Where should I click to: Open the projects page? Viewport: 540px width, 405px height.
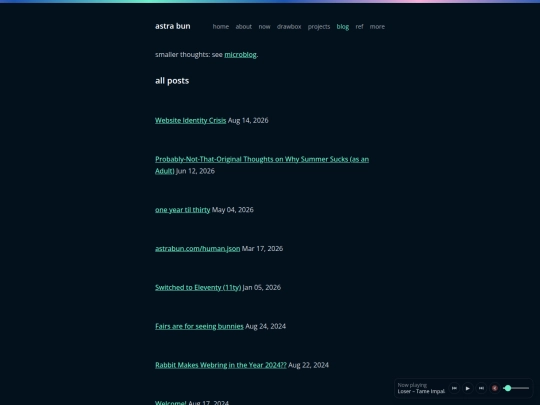tap(319, 27)
